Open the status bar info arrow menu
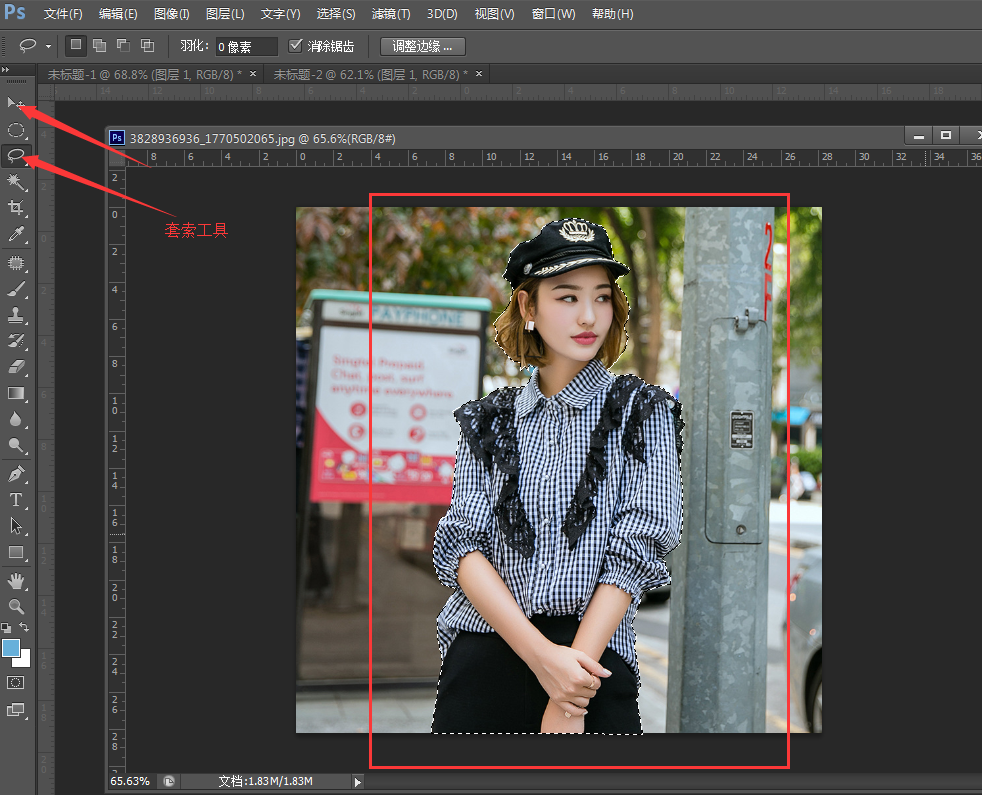 click(358, 781)
